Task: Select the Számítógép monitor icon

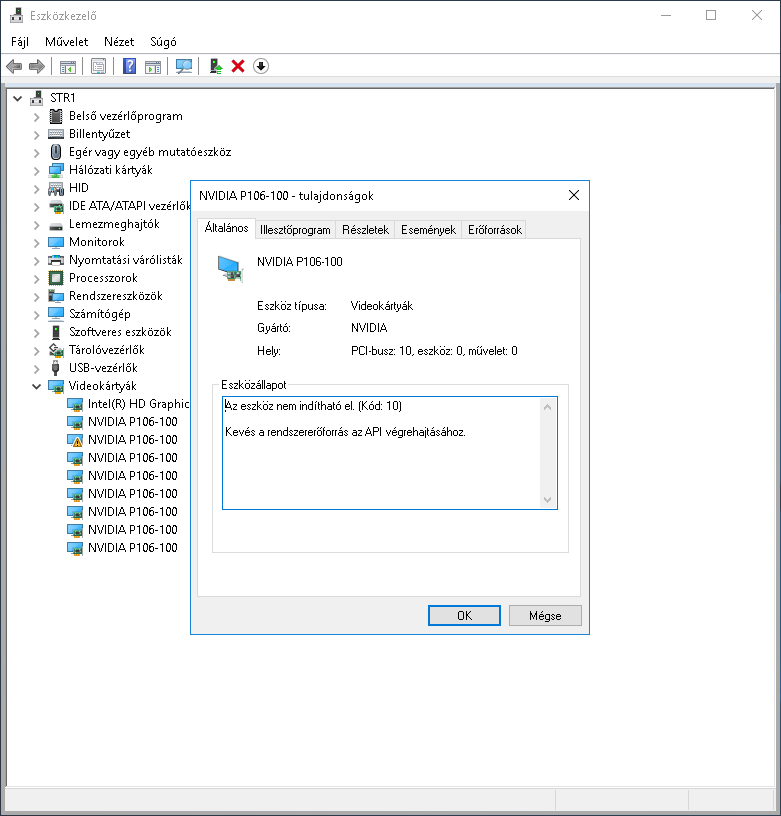Action: [56, 314]
